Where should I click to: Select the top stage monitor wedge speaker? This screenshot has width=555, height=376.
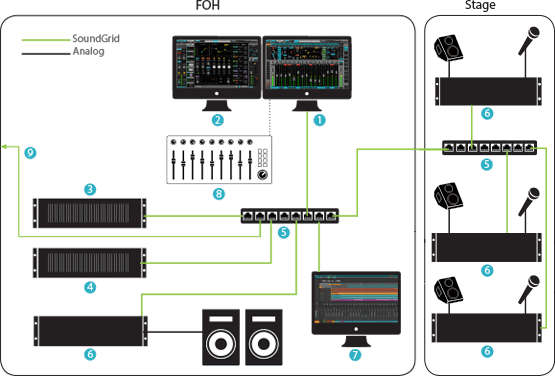click(448, 47)
